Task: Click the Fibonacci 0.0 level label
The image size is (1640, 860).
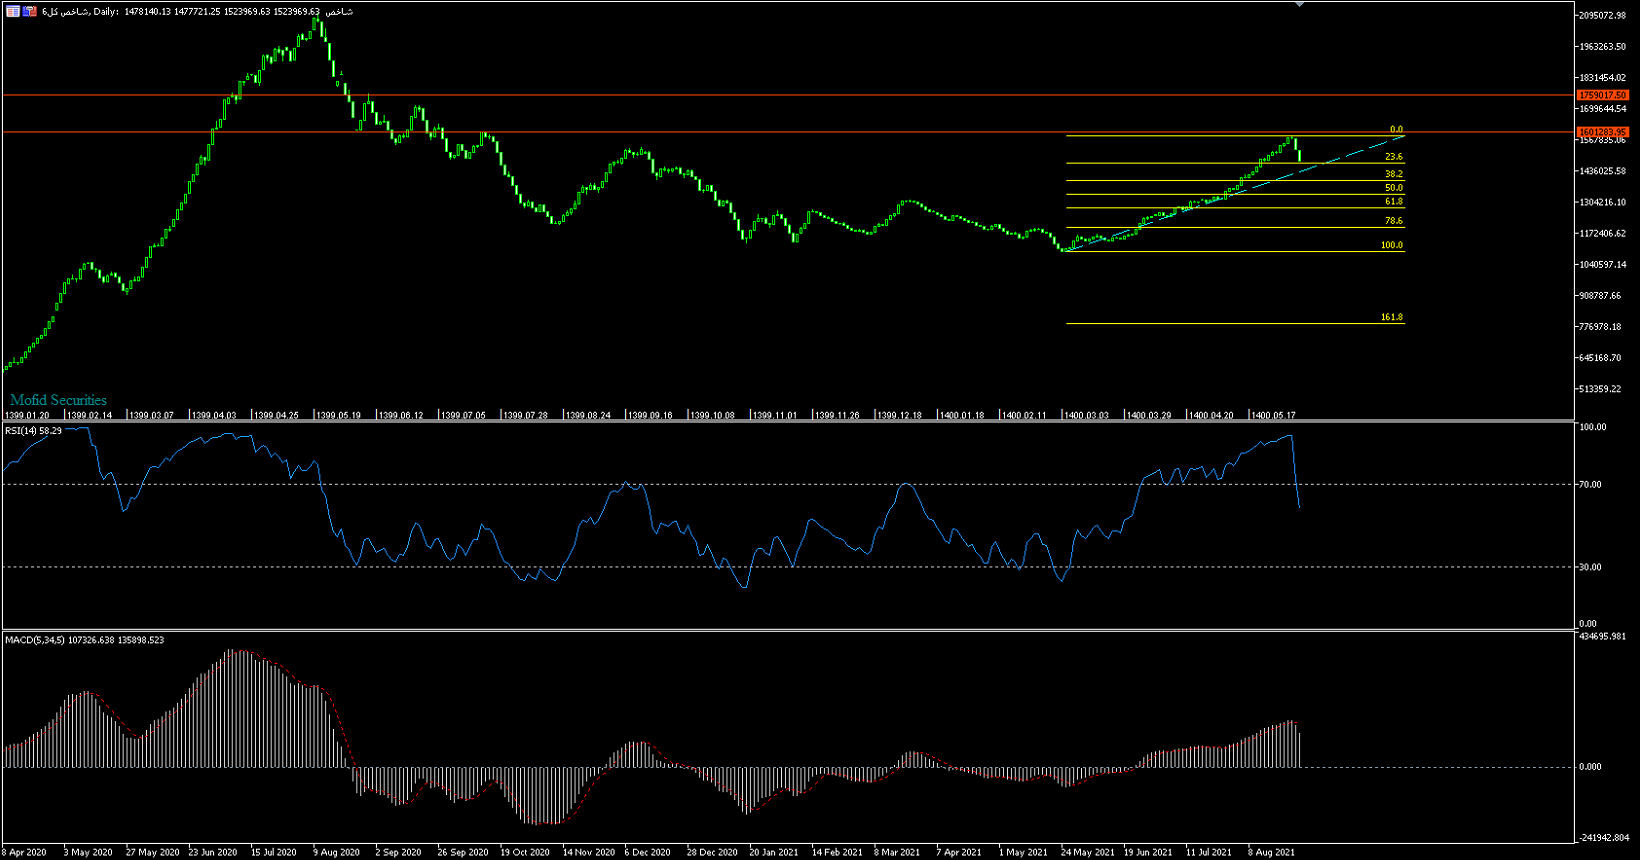Action: pos(1396,130)
